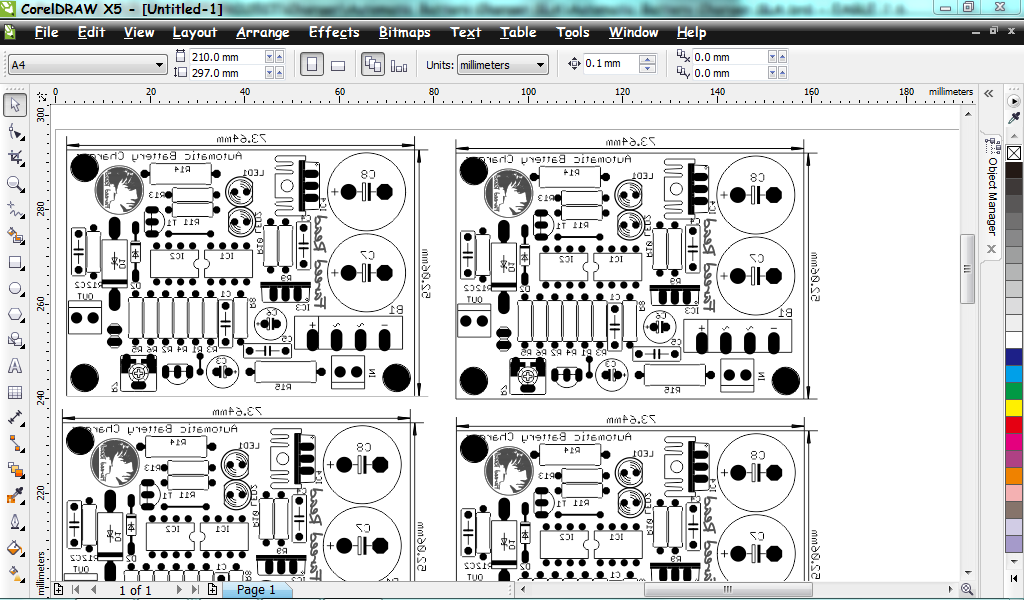The image size is (1024, 600).
Task: Switch to the Page 1 tab
Action: tap(256, 590)
